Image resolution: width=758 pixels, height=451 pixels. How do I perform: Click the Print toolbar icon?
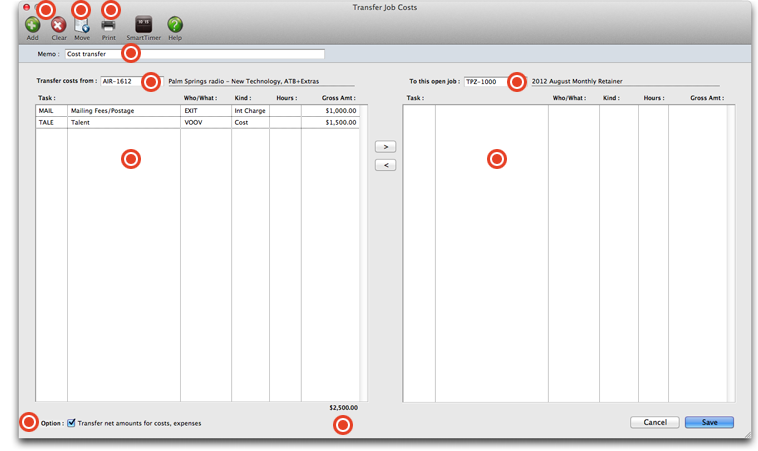108,25
